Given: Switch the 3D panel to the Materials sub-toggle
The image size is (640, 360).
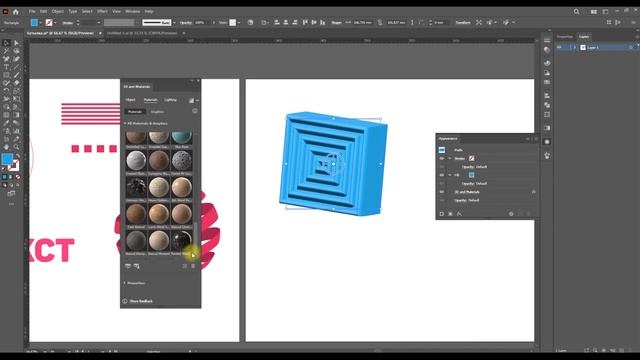Looking at the screenshot, I should (135, 112).
